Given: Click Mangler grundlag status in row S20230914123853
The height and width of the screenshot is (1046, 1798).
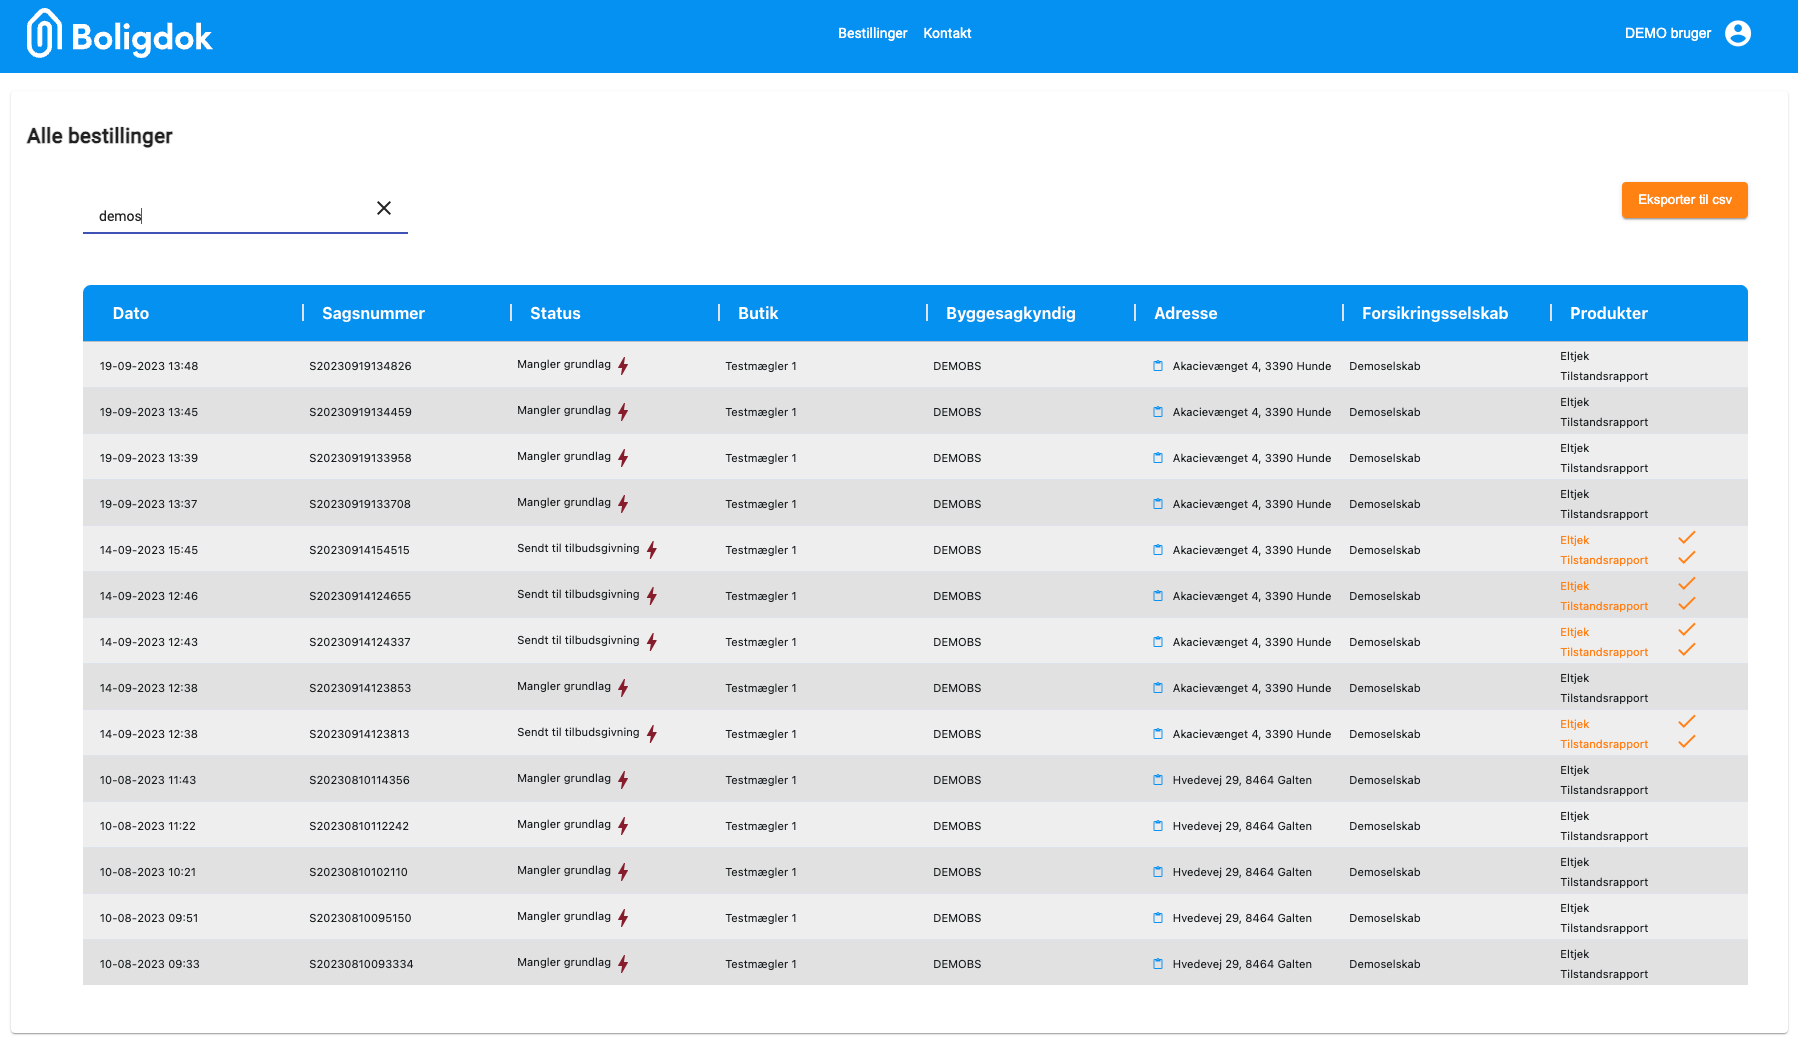Looking at the screenshot, I should [564, 686].
